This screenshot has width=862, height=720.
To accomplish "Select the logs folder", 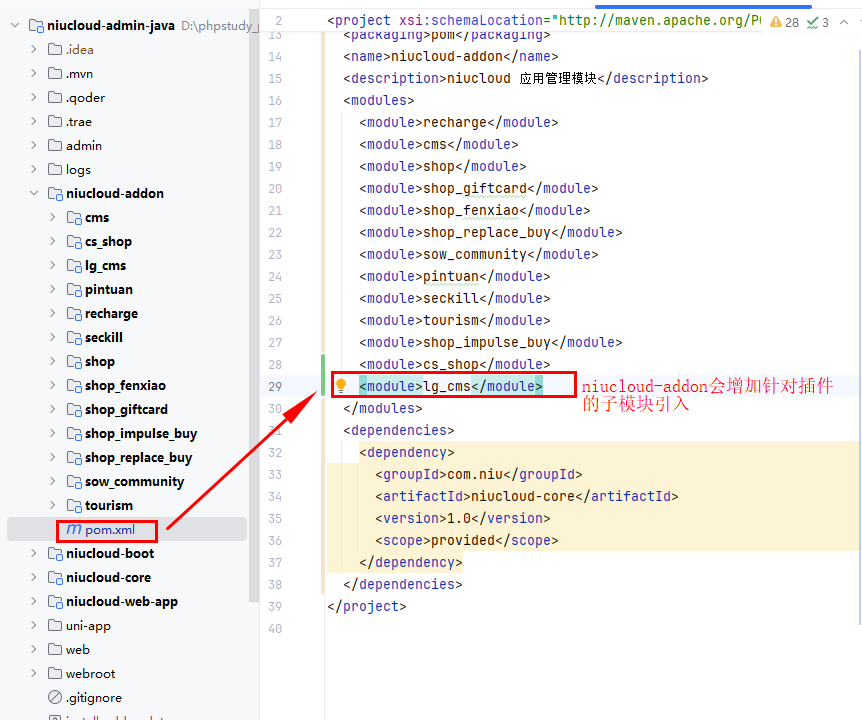I will pyautogui.click(x=78, y=169).
